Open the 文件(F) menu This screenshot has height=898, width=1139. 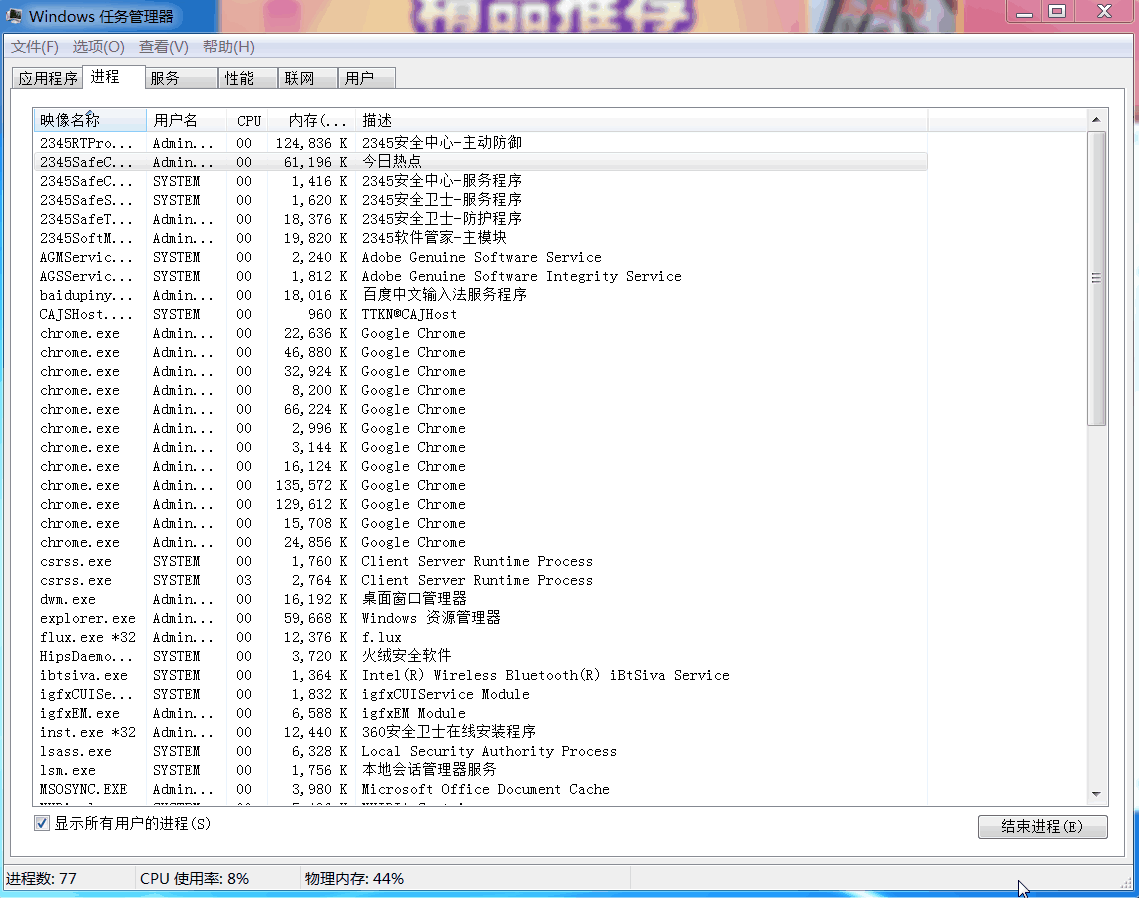click(35, 47)
